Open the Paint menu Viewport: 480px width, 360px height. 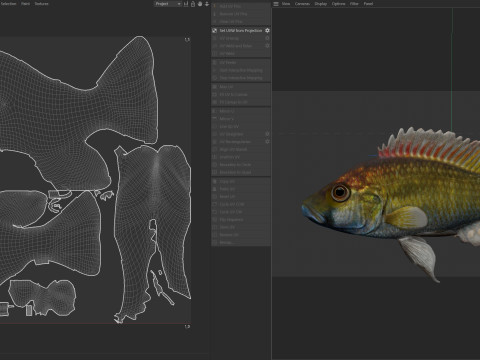pyautogui.click(x=25, y=4)
